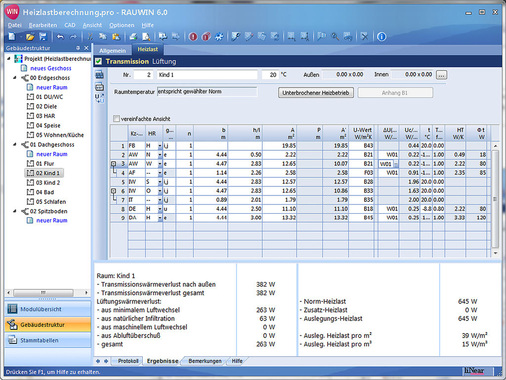
Task: Select the 03 Kind 2 room
Action: point(45,183)
